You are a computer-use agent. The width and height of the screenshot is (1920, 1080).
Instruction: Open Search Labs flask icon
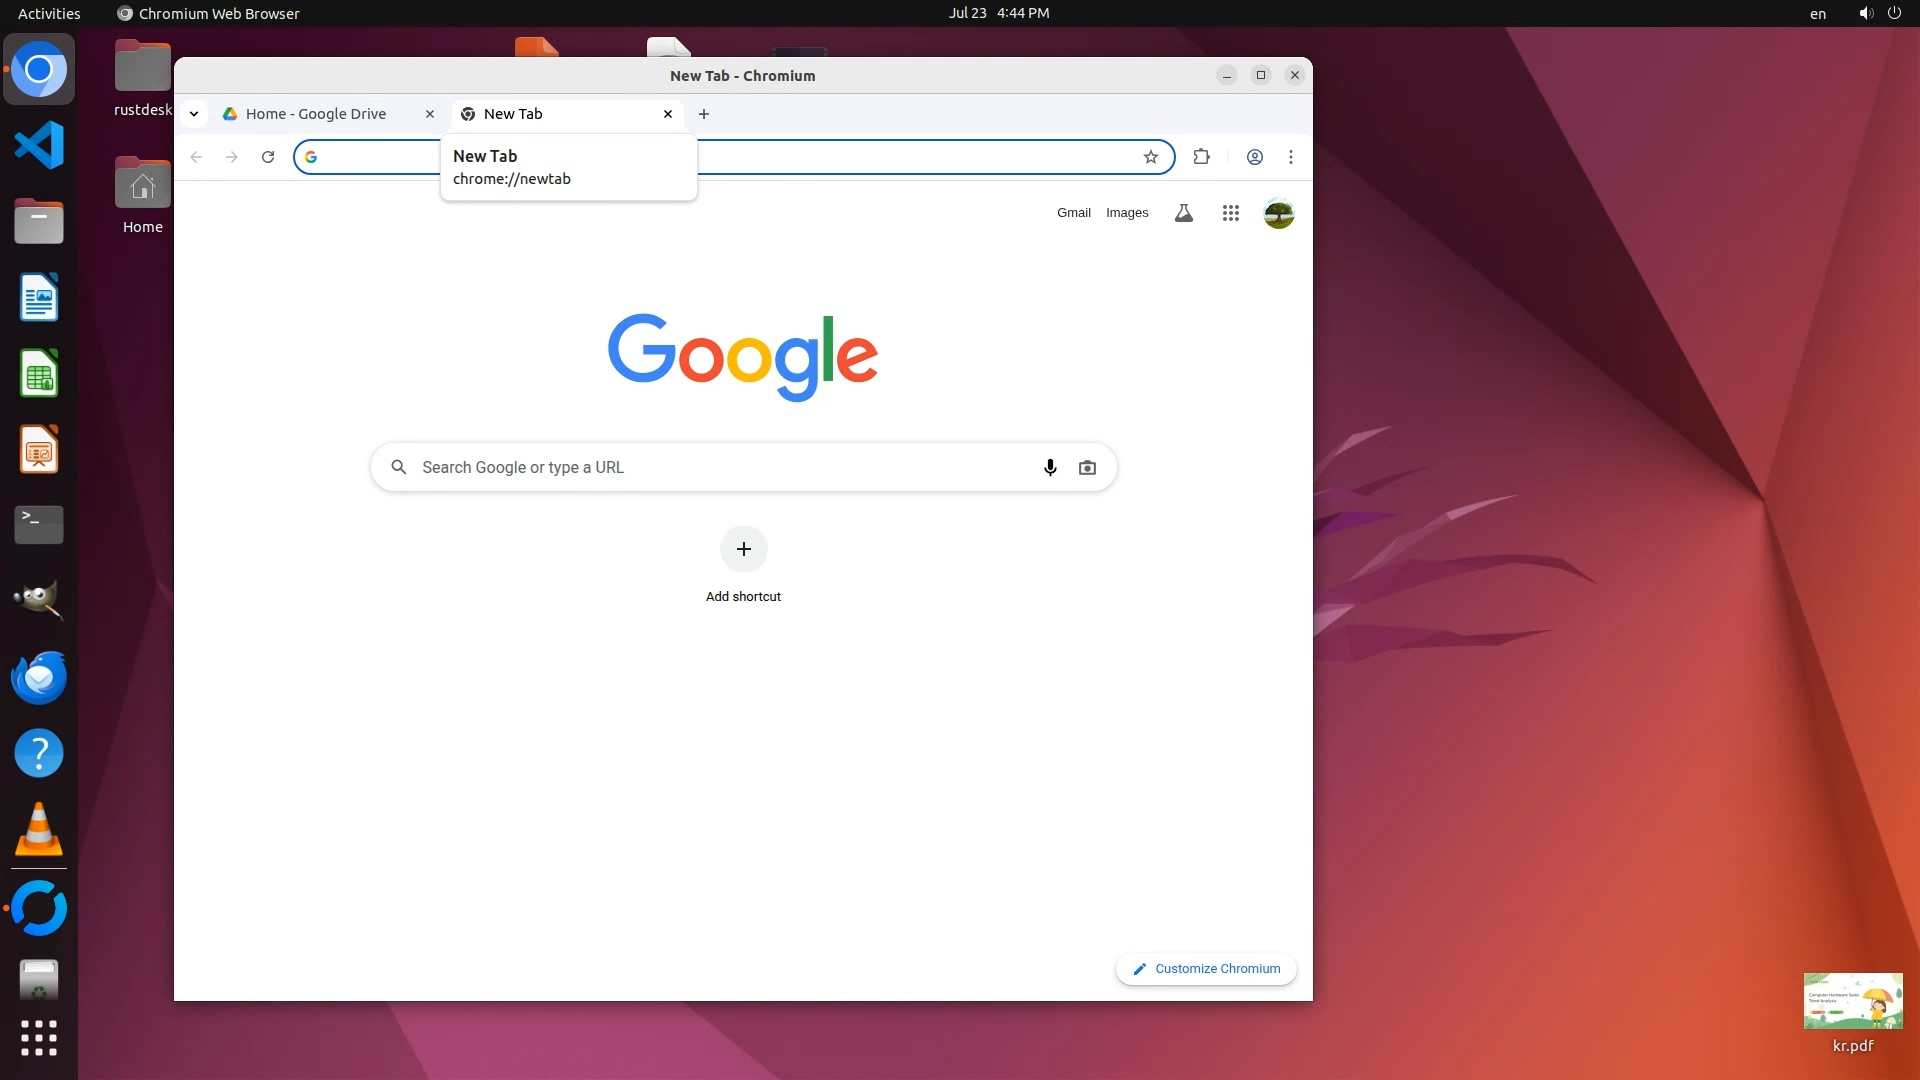click(x=1184, y=213)
